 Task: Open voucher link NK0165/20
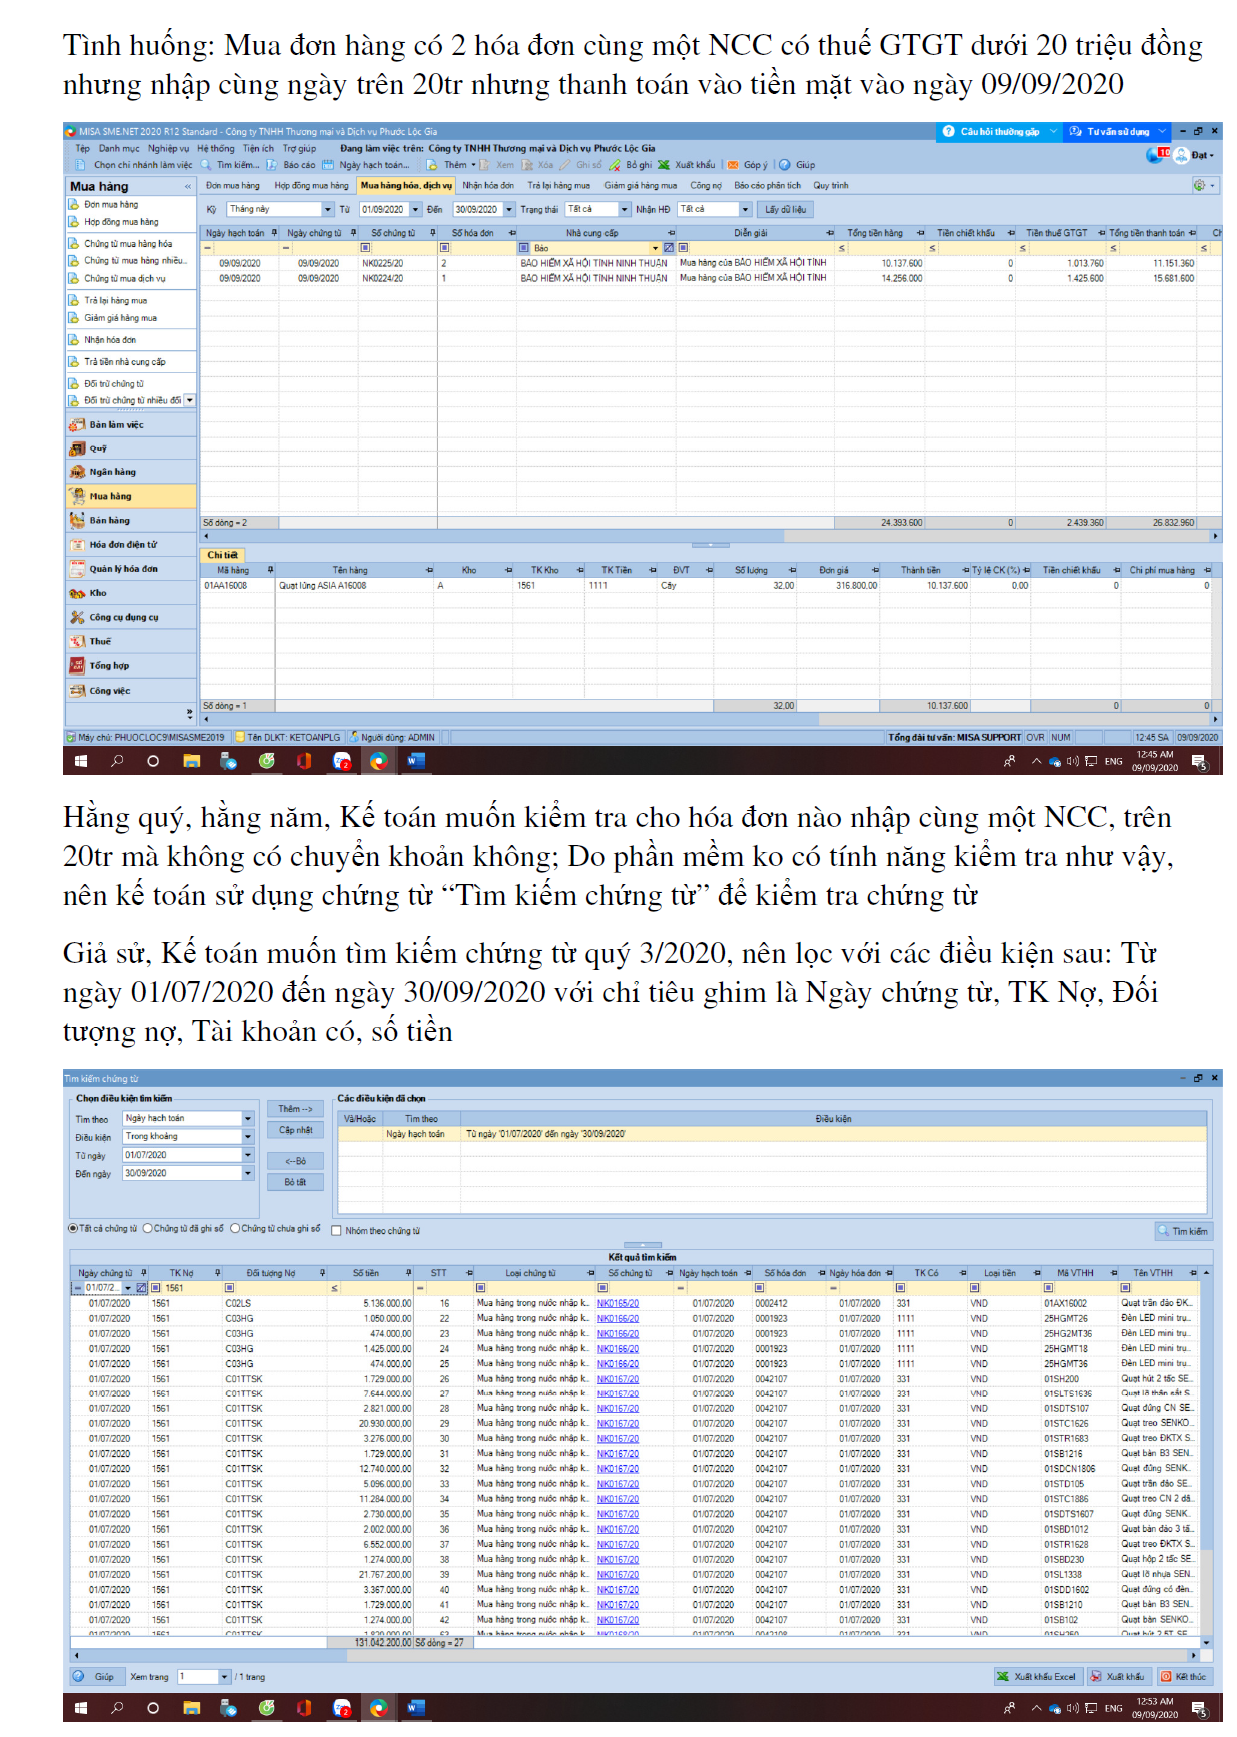(618, 1304)
